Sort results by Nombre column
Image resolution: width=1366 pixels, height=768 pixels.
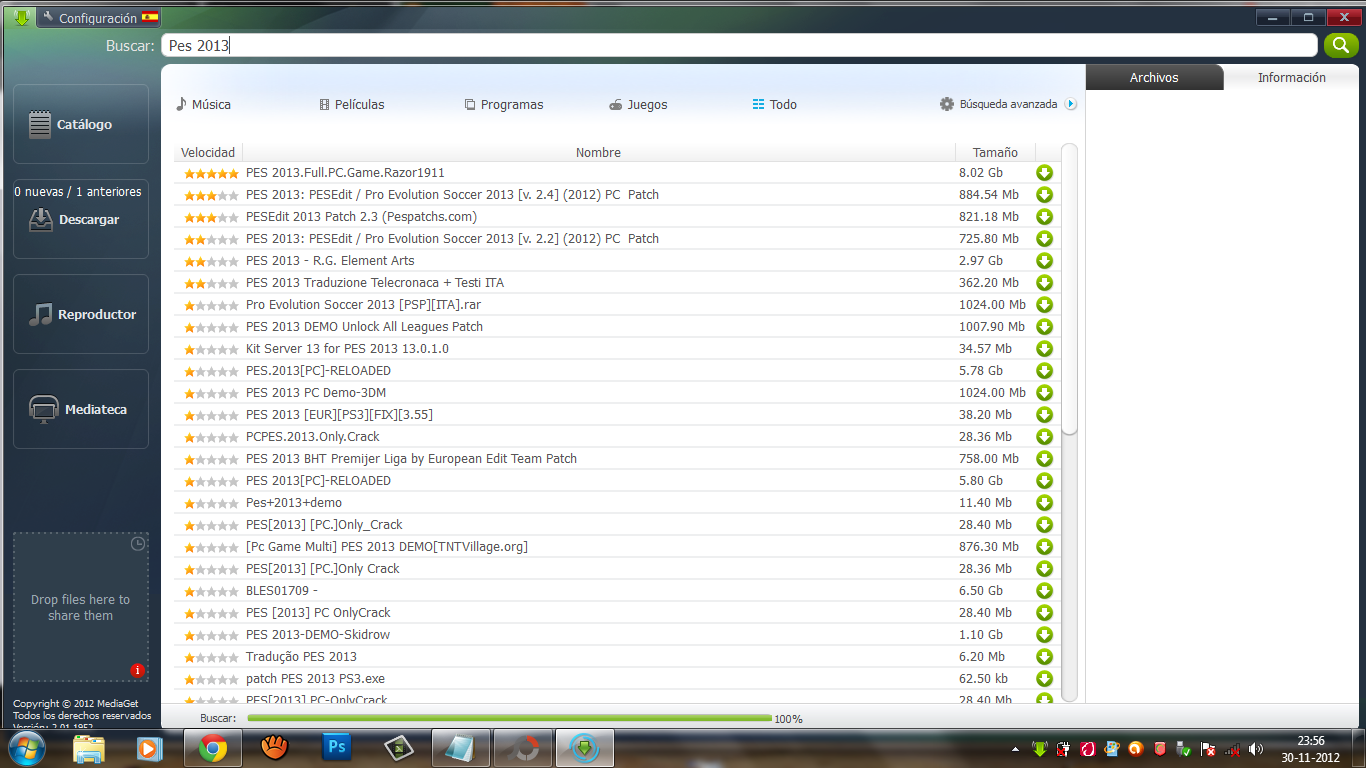[x=598, y=152]
